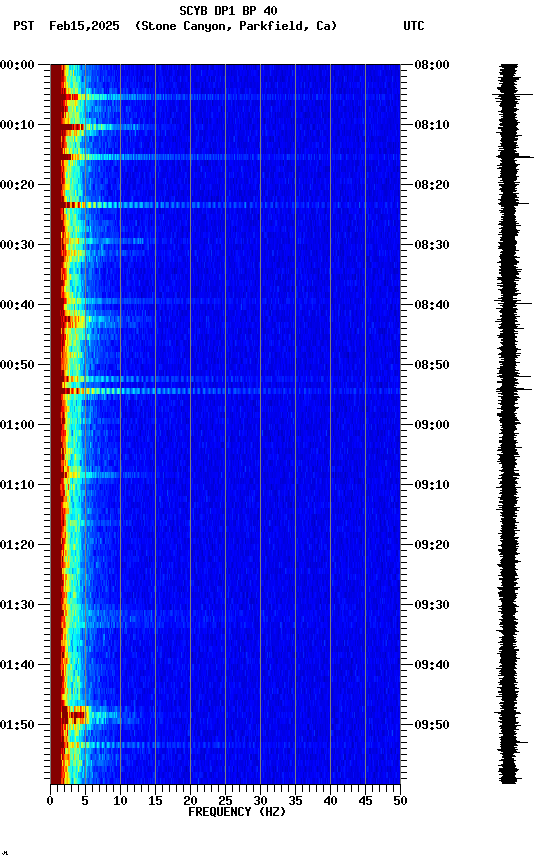
Task: Click the title text "SCYB DP1 BP 40"
Action: point(228,10)
